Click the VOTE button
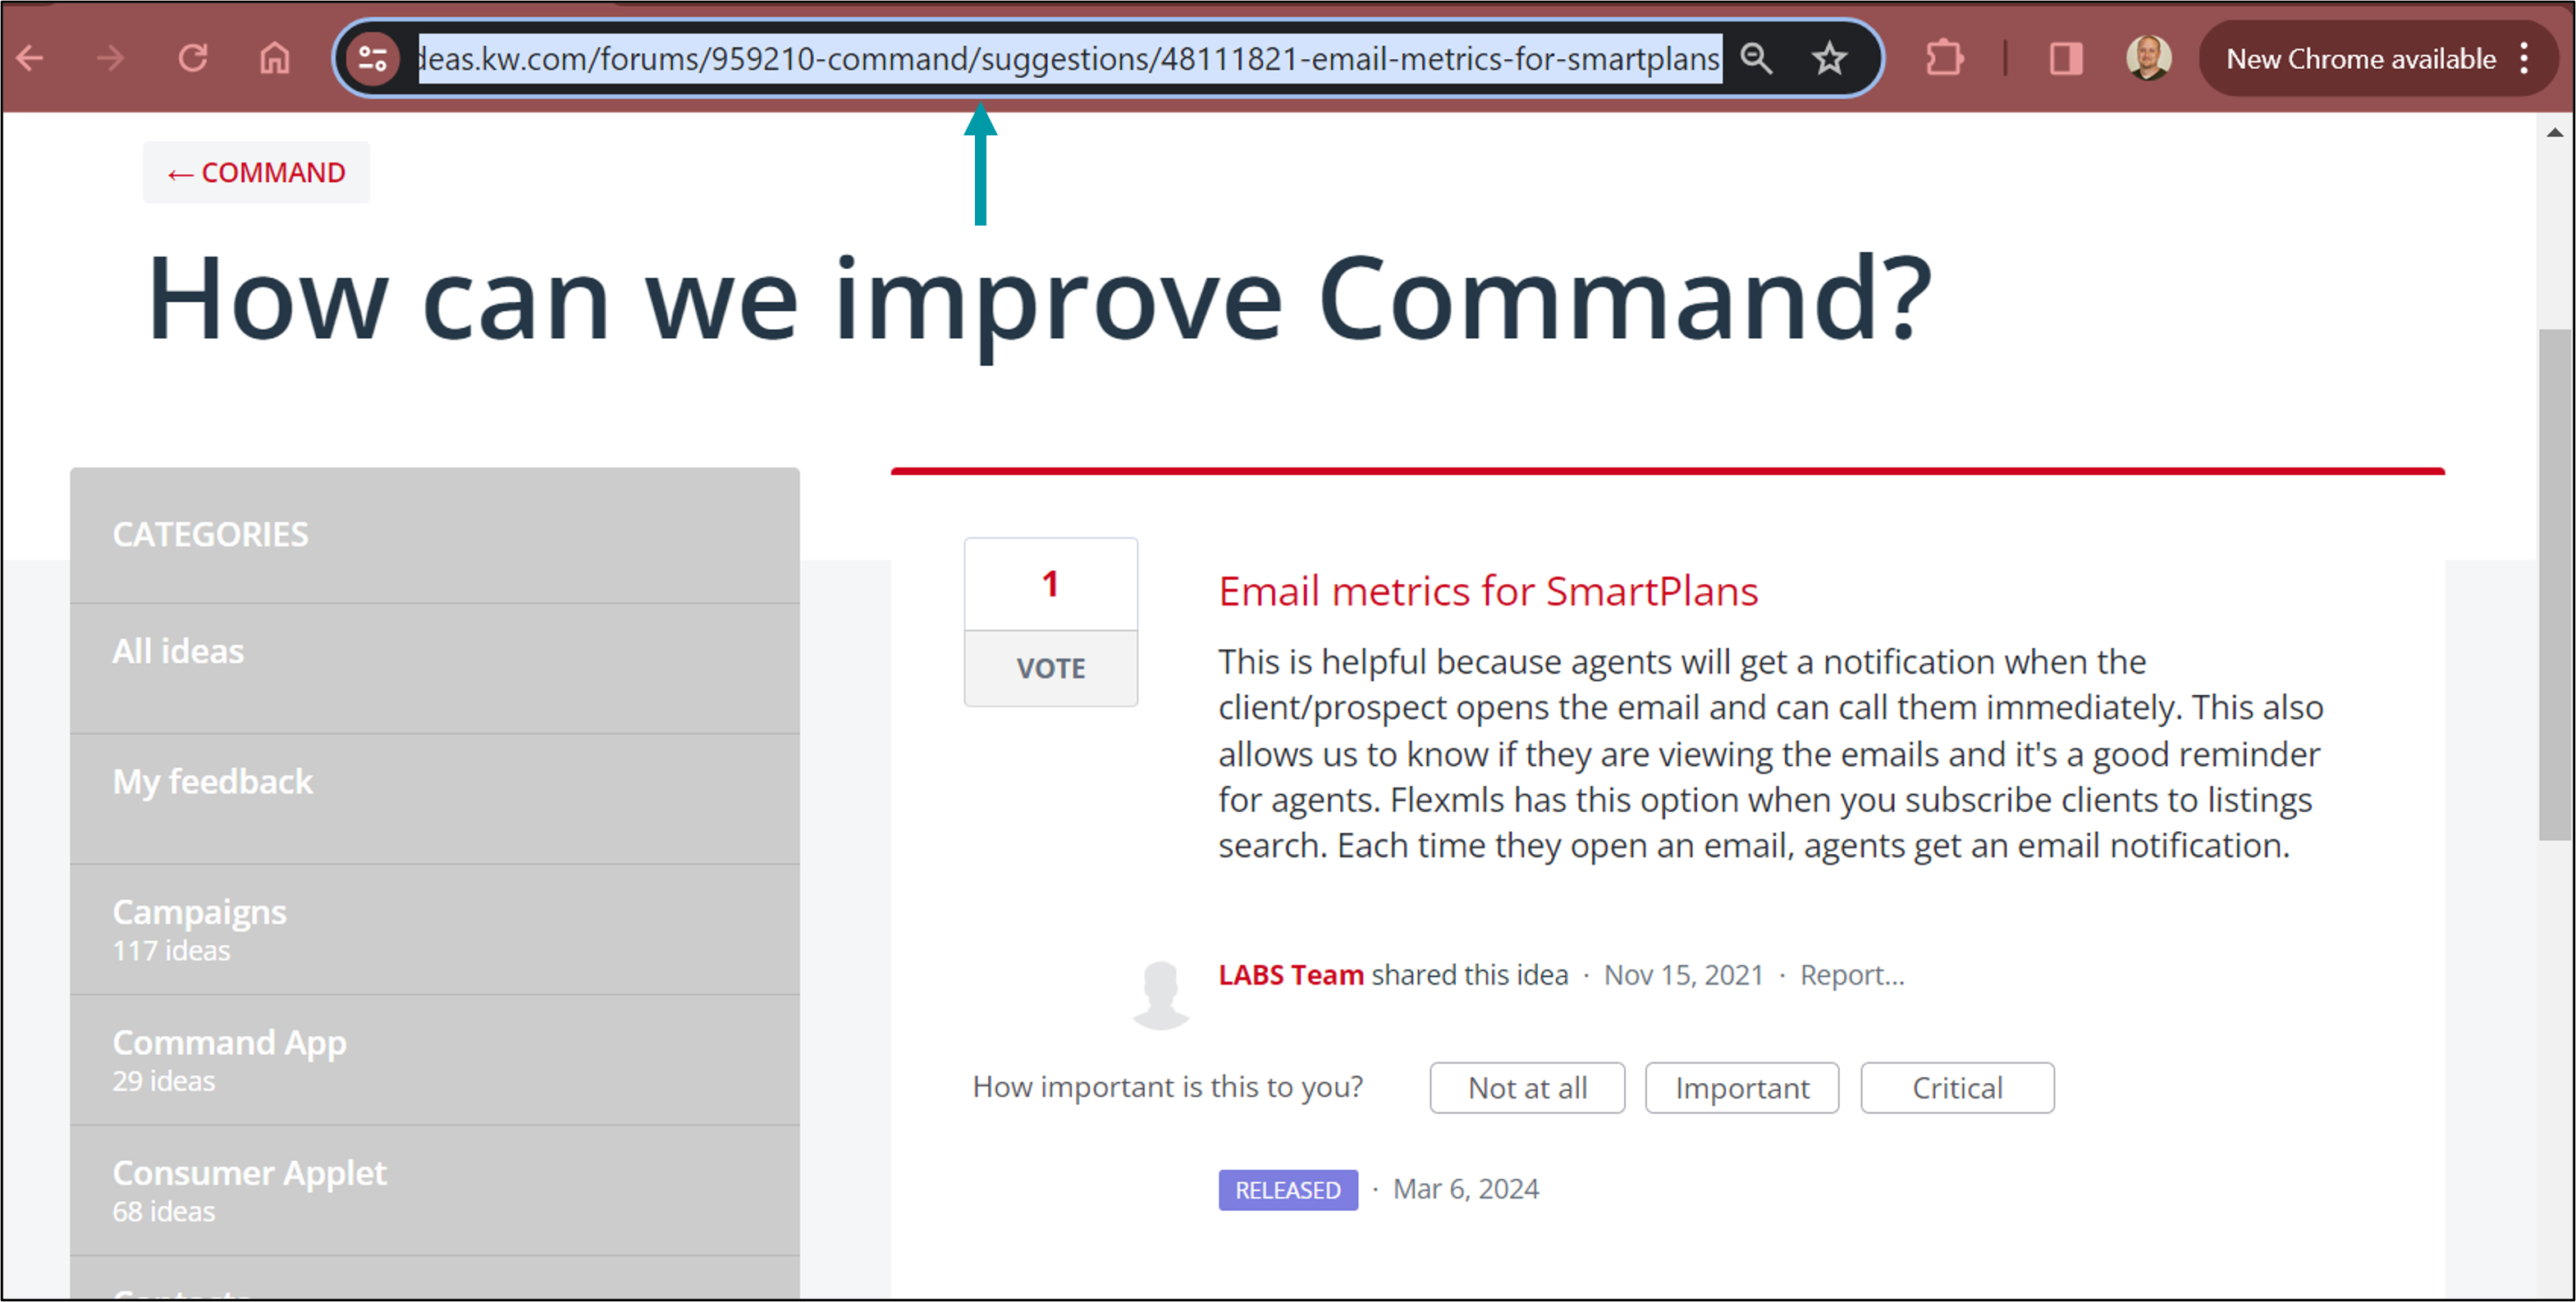 (x=1050, y=667)
